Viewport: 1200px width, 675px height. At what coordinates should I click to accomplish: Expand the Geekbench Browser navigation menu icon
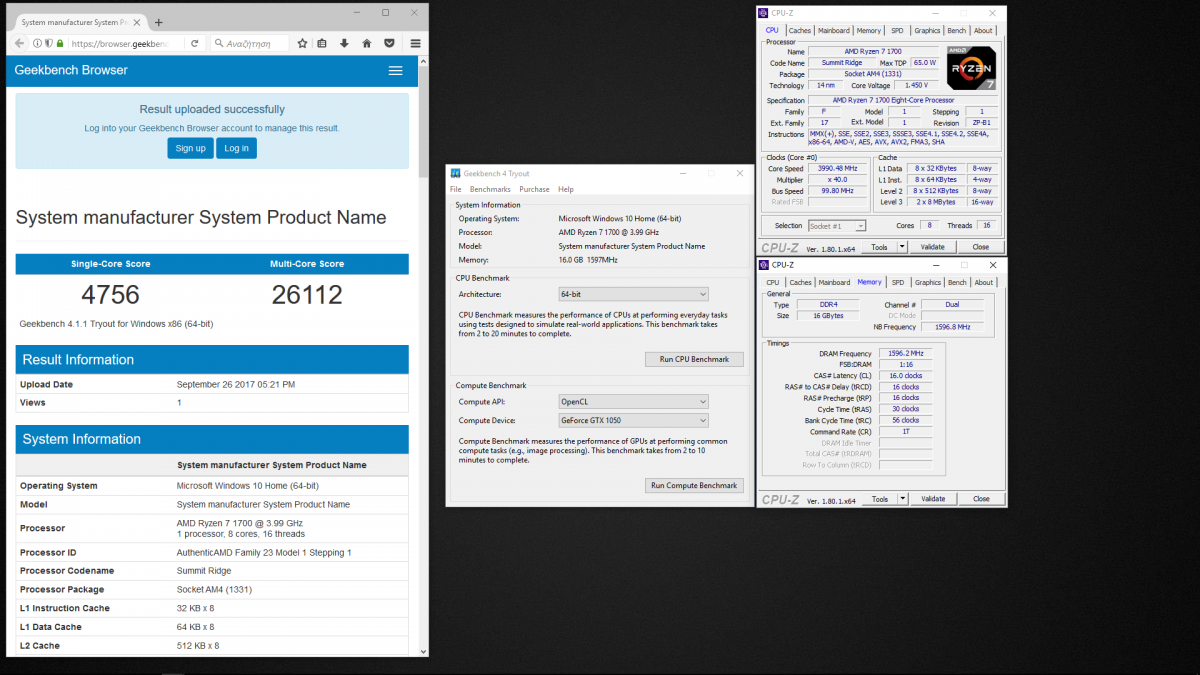pyautogui.click(x=396, y=71)
